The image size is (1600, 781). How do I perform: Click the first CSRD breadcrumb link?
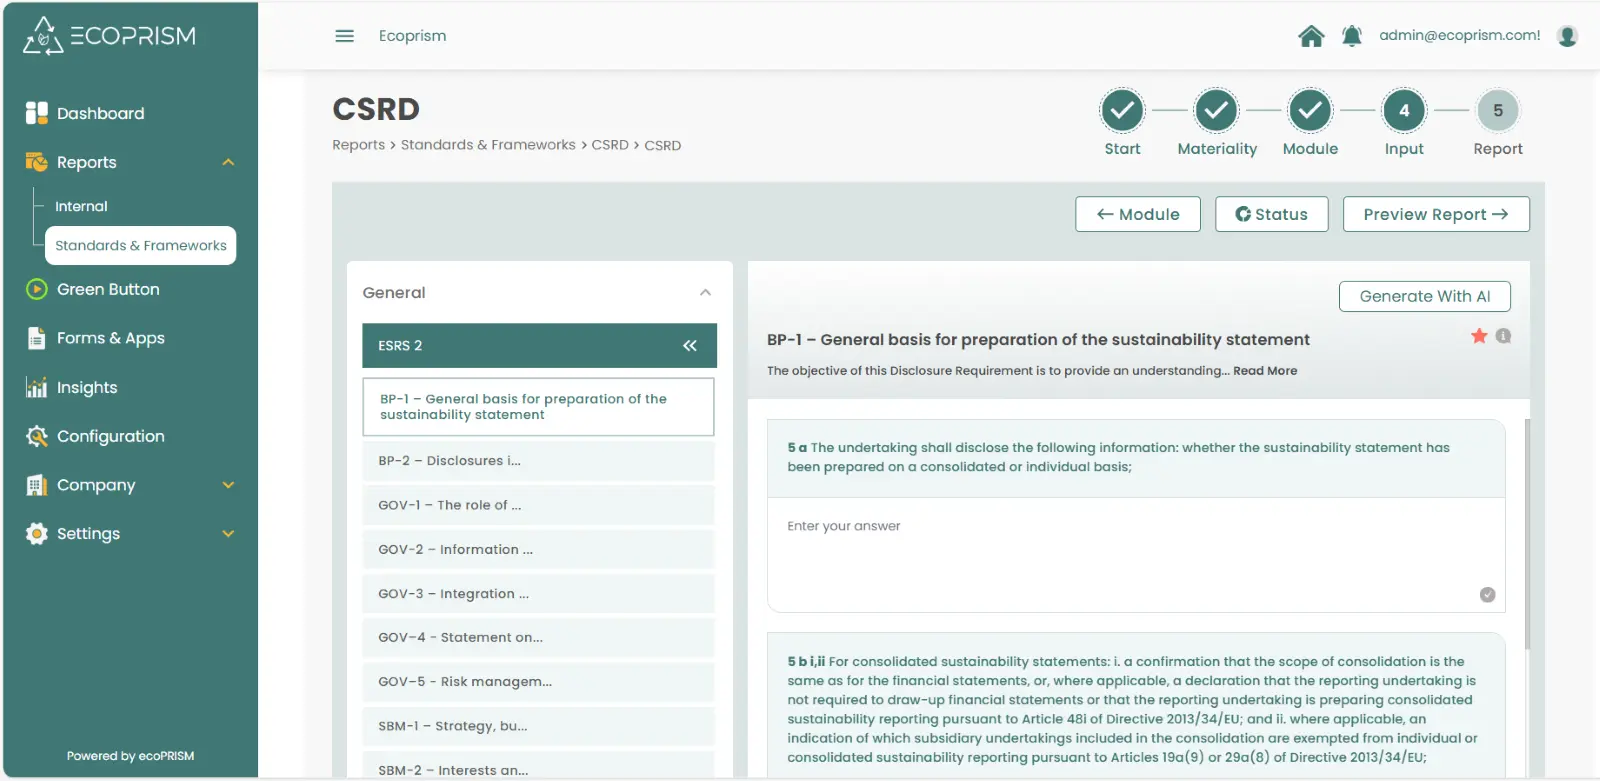tap(610, 145)
